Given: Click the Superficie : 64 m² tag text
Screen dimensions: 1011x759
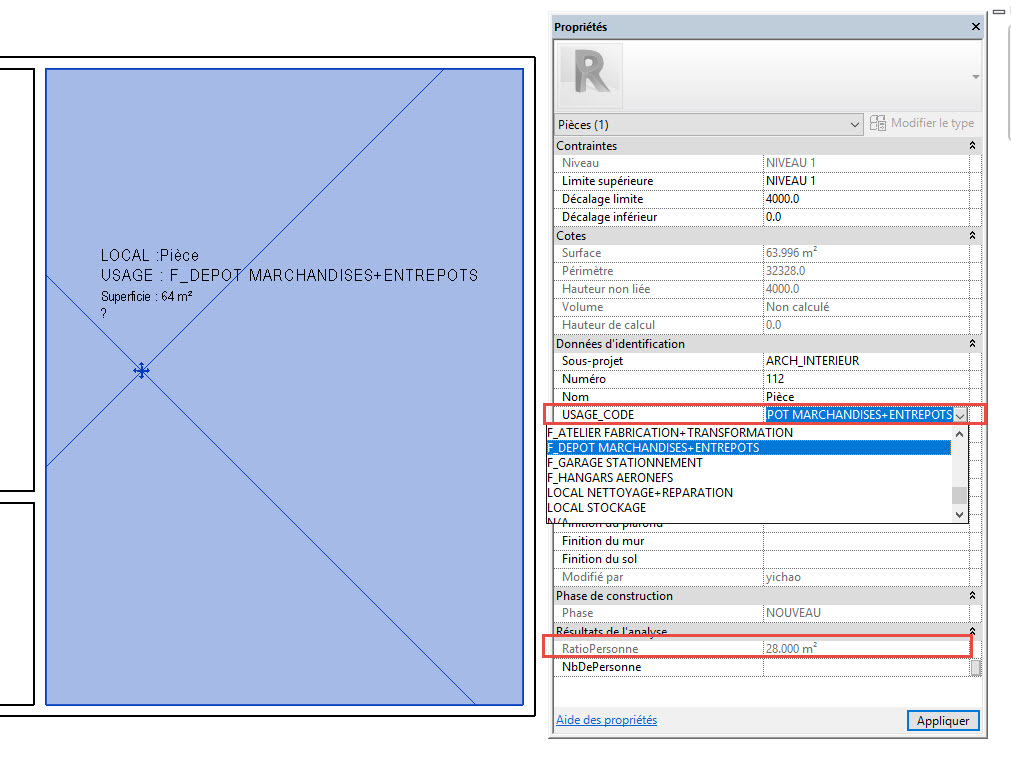Looking at the screenshot, I should tap(146, 297).
